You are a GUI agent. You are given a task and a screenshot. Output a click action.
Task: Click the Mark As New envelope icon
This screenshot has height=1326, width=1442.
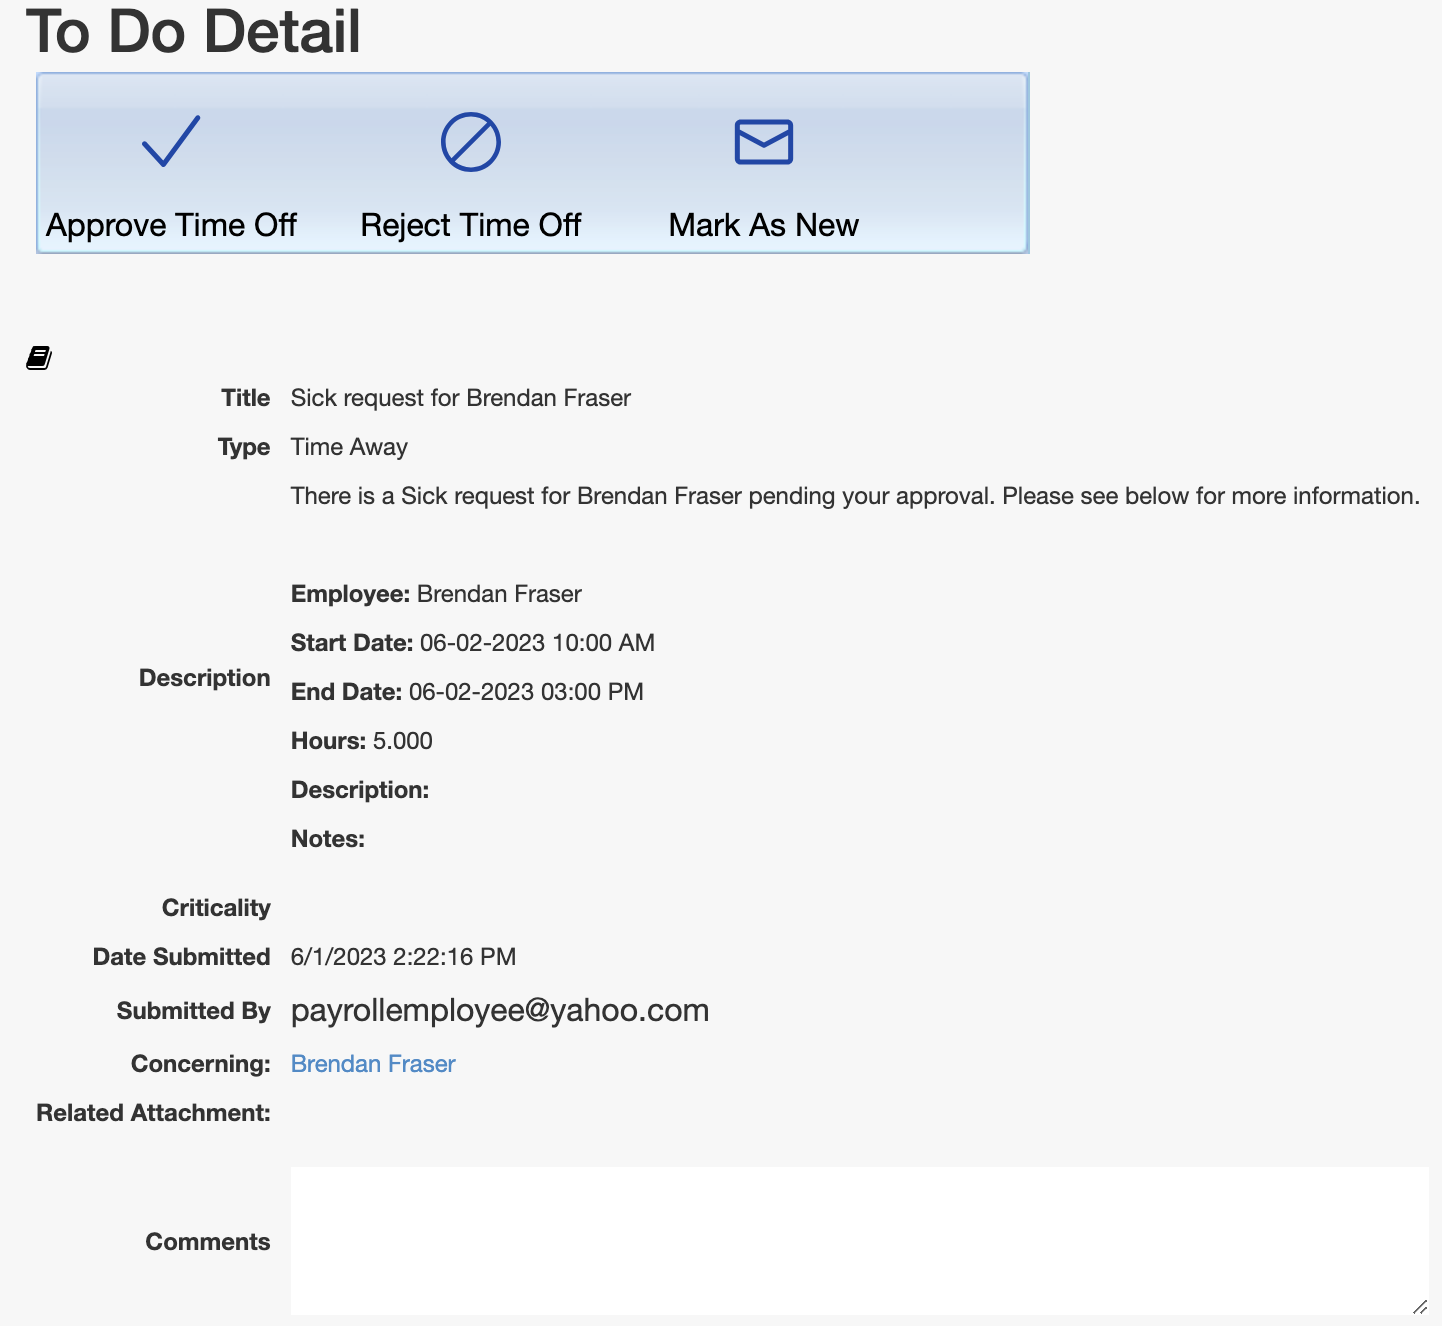[x=763, y=142]
